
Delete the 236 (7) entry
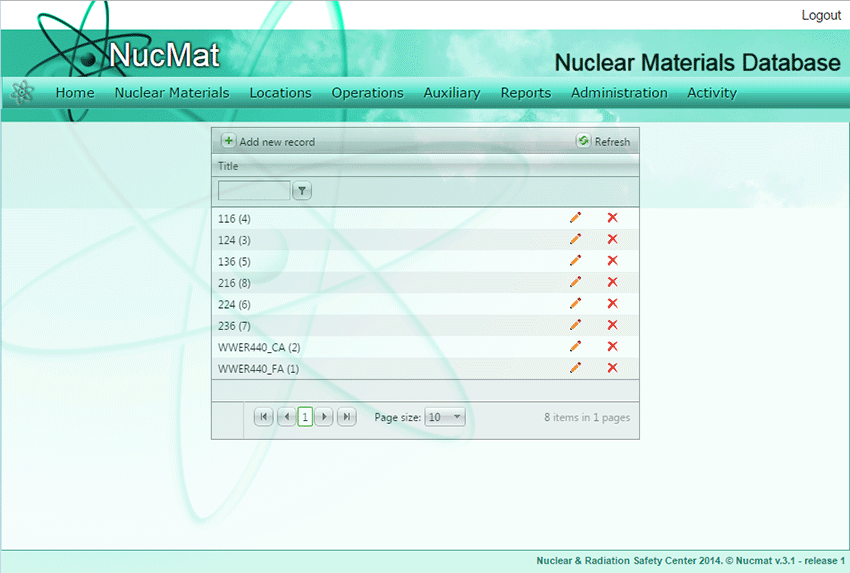coord(612,325)
